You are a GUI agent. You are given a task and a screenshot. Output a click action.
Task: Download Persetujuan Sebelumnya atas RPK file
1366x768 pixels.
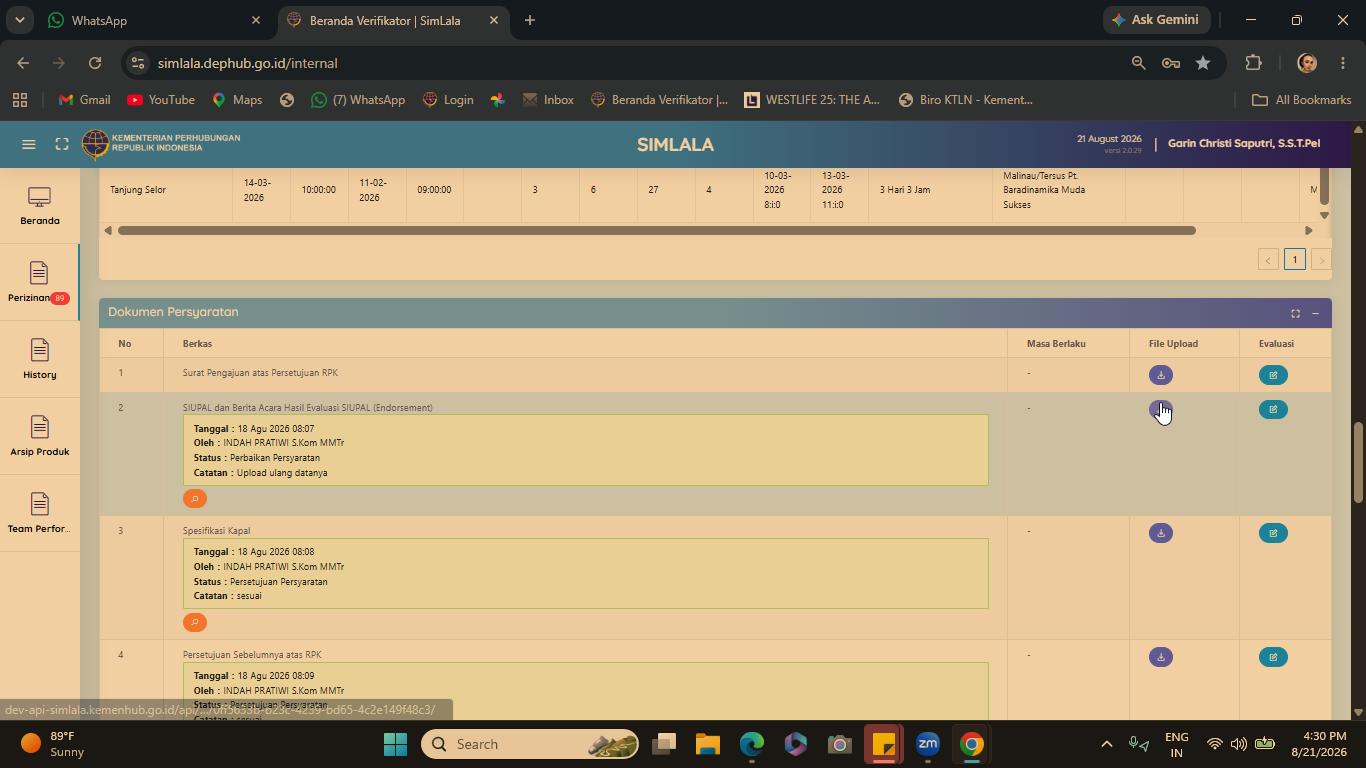click(x=1160, y=657)
